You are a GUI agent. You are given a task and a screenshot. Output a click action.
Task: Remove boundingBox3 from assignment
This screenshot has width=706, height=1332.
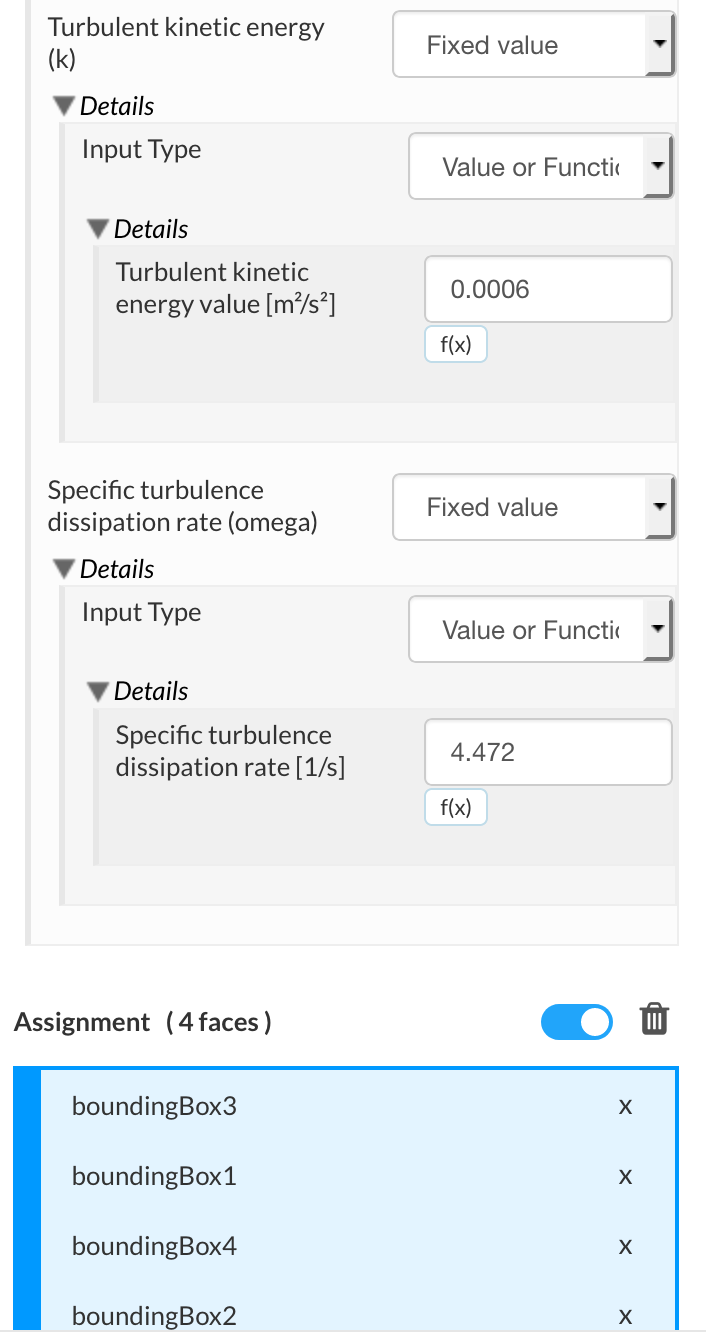tap(625, 1107)
